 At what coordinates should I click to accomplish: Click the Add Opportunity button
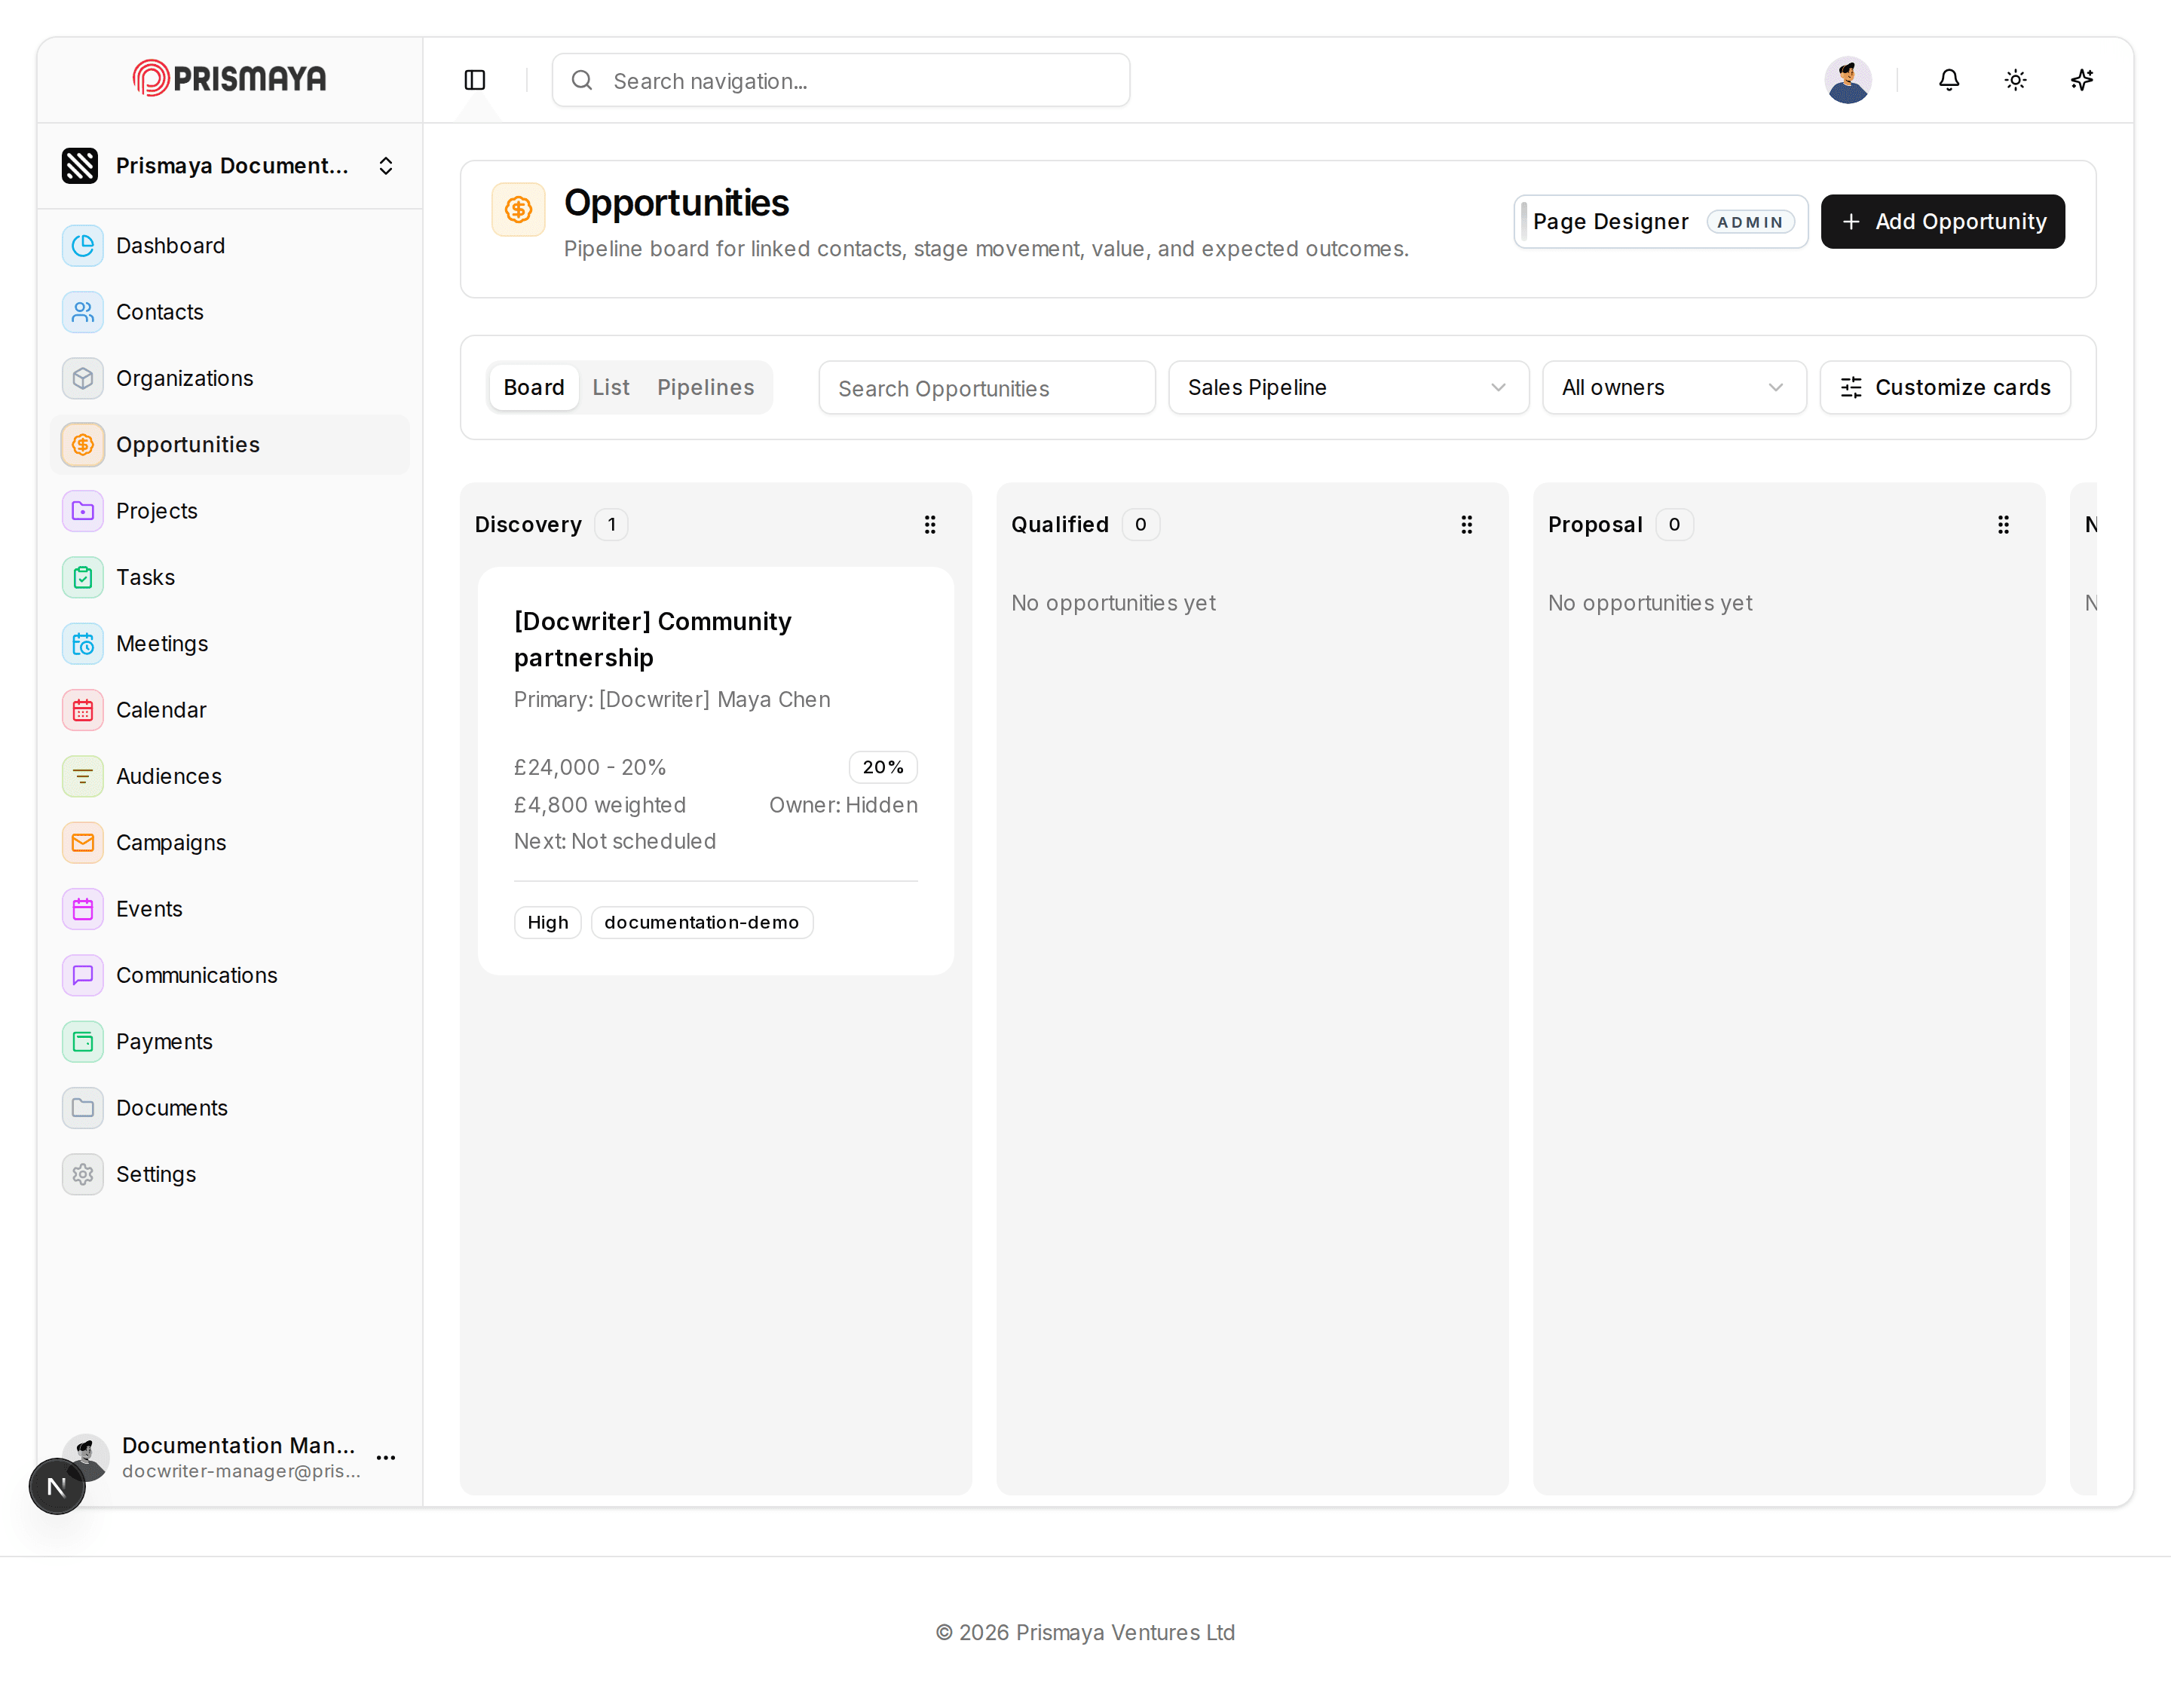(x=1942, y=222)
